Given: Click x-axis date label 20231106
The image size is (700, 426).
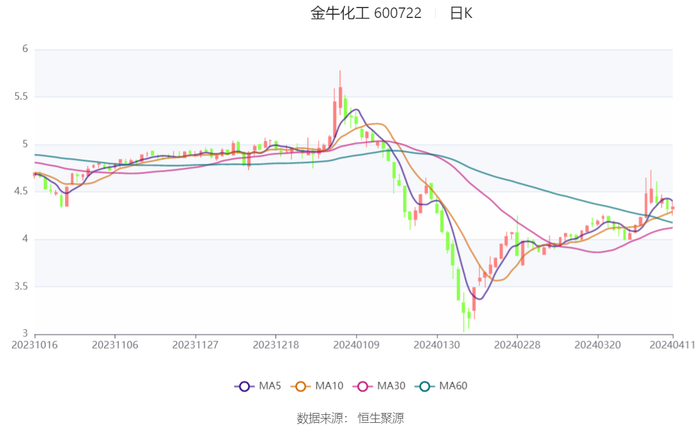Looking at the screenshot, I should pos(115,345).
